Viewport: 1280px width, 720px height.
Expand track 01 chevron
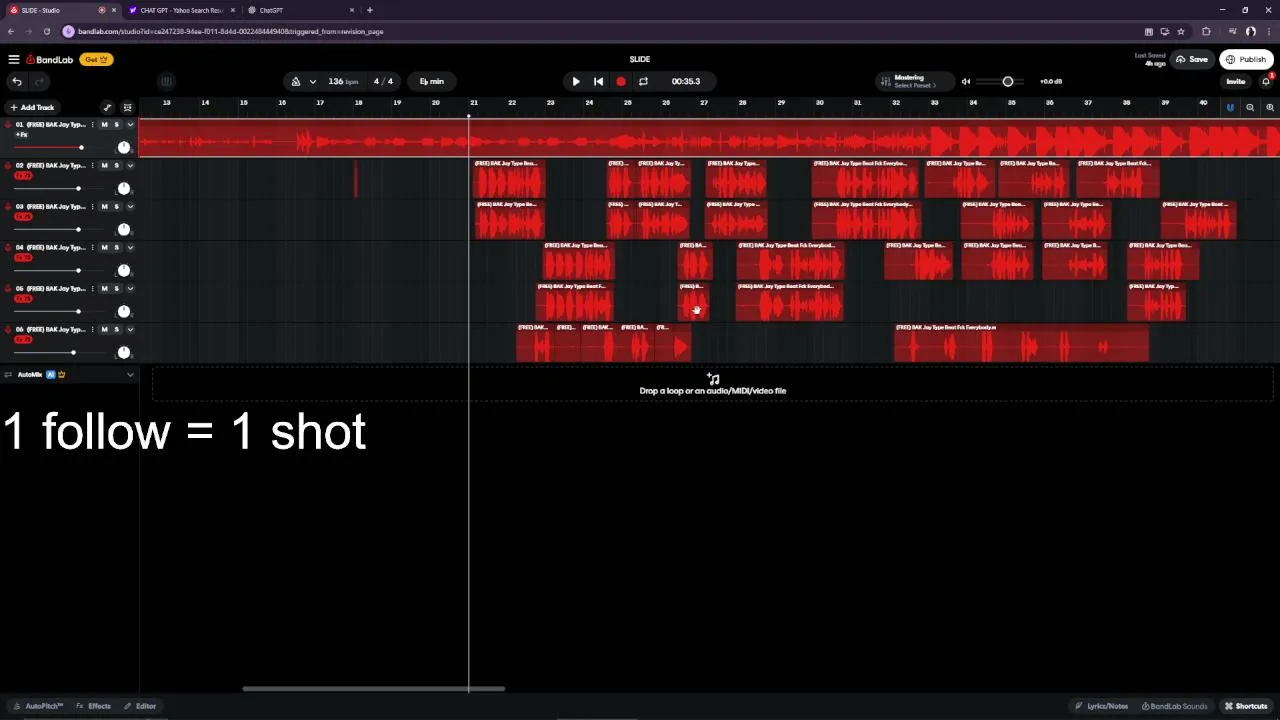[130, 125]
